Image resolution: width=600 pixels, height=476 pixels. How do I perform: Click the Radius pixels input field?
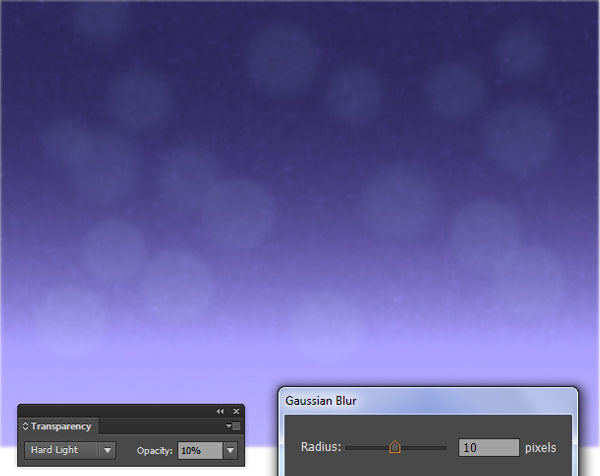click(x=489, y=447)
